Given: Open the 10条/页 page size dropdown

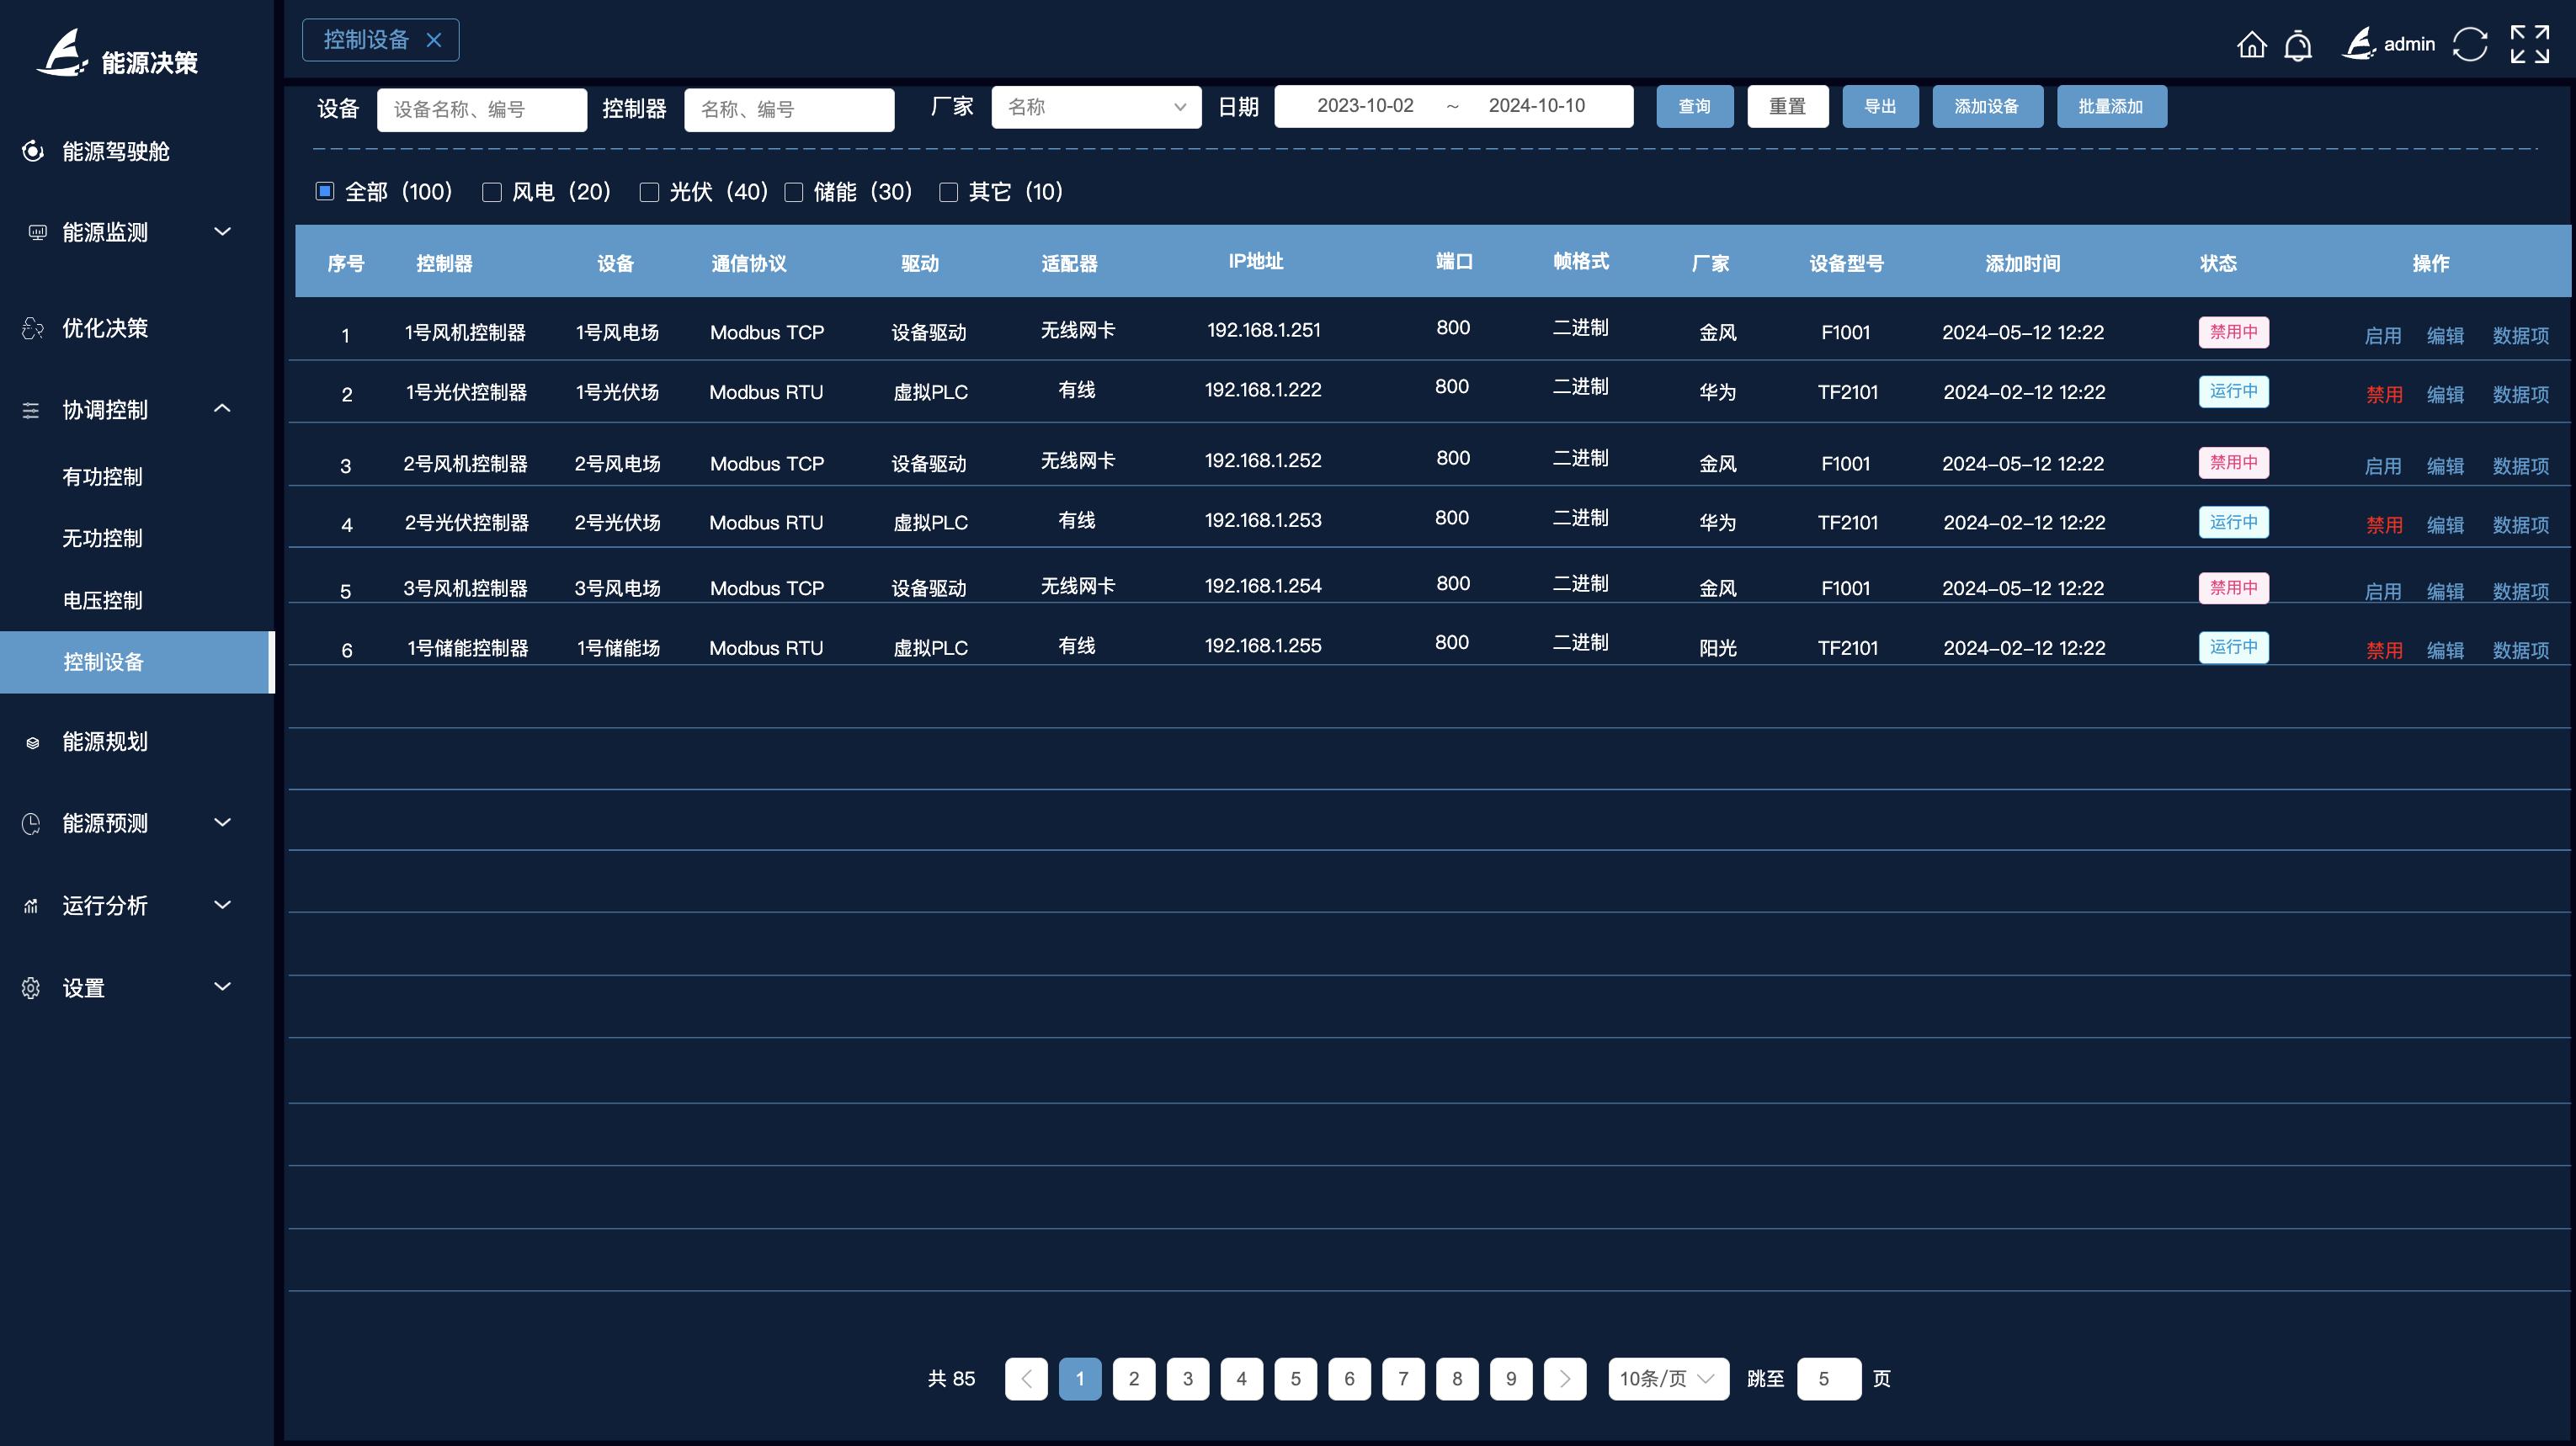Looking at the screenshot, I should tap(1667, 1379).
